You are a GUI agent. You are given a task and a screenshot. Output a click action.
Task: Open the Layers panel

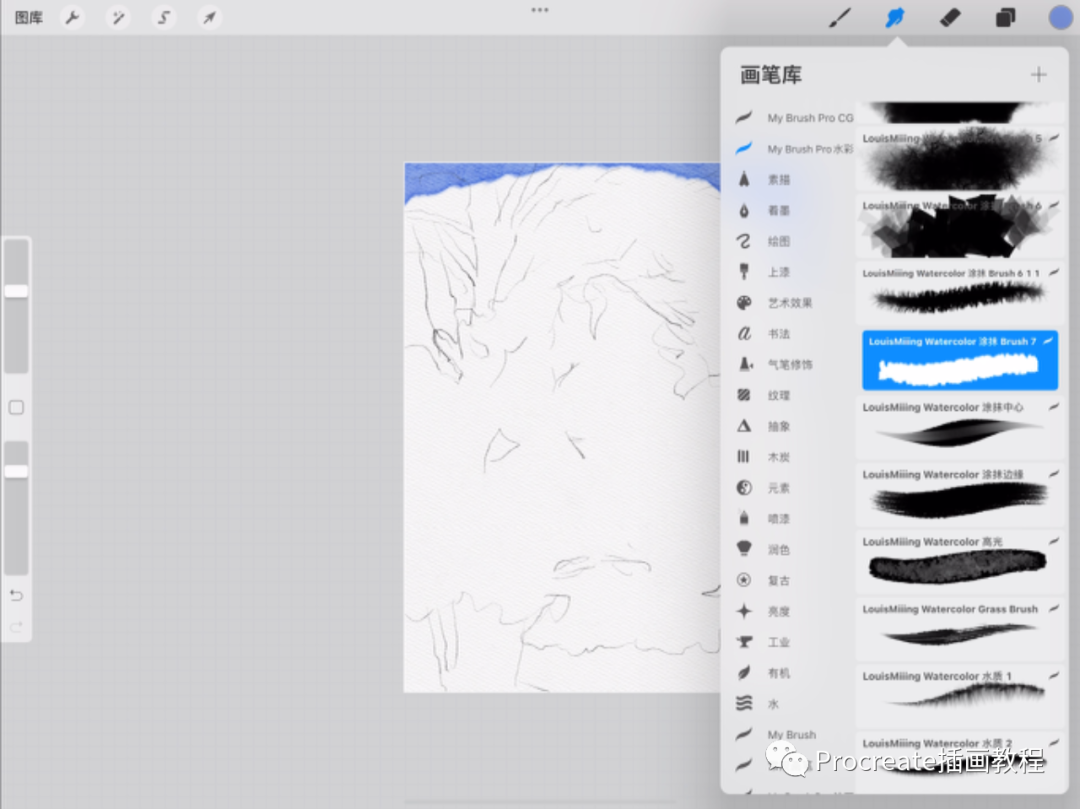(x=1006, y=17)
